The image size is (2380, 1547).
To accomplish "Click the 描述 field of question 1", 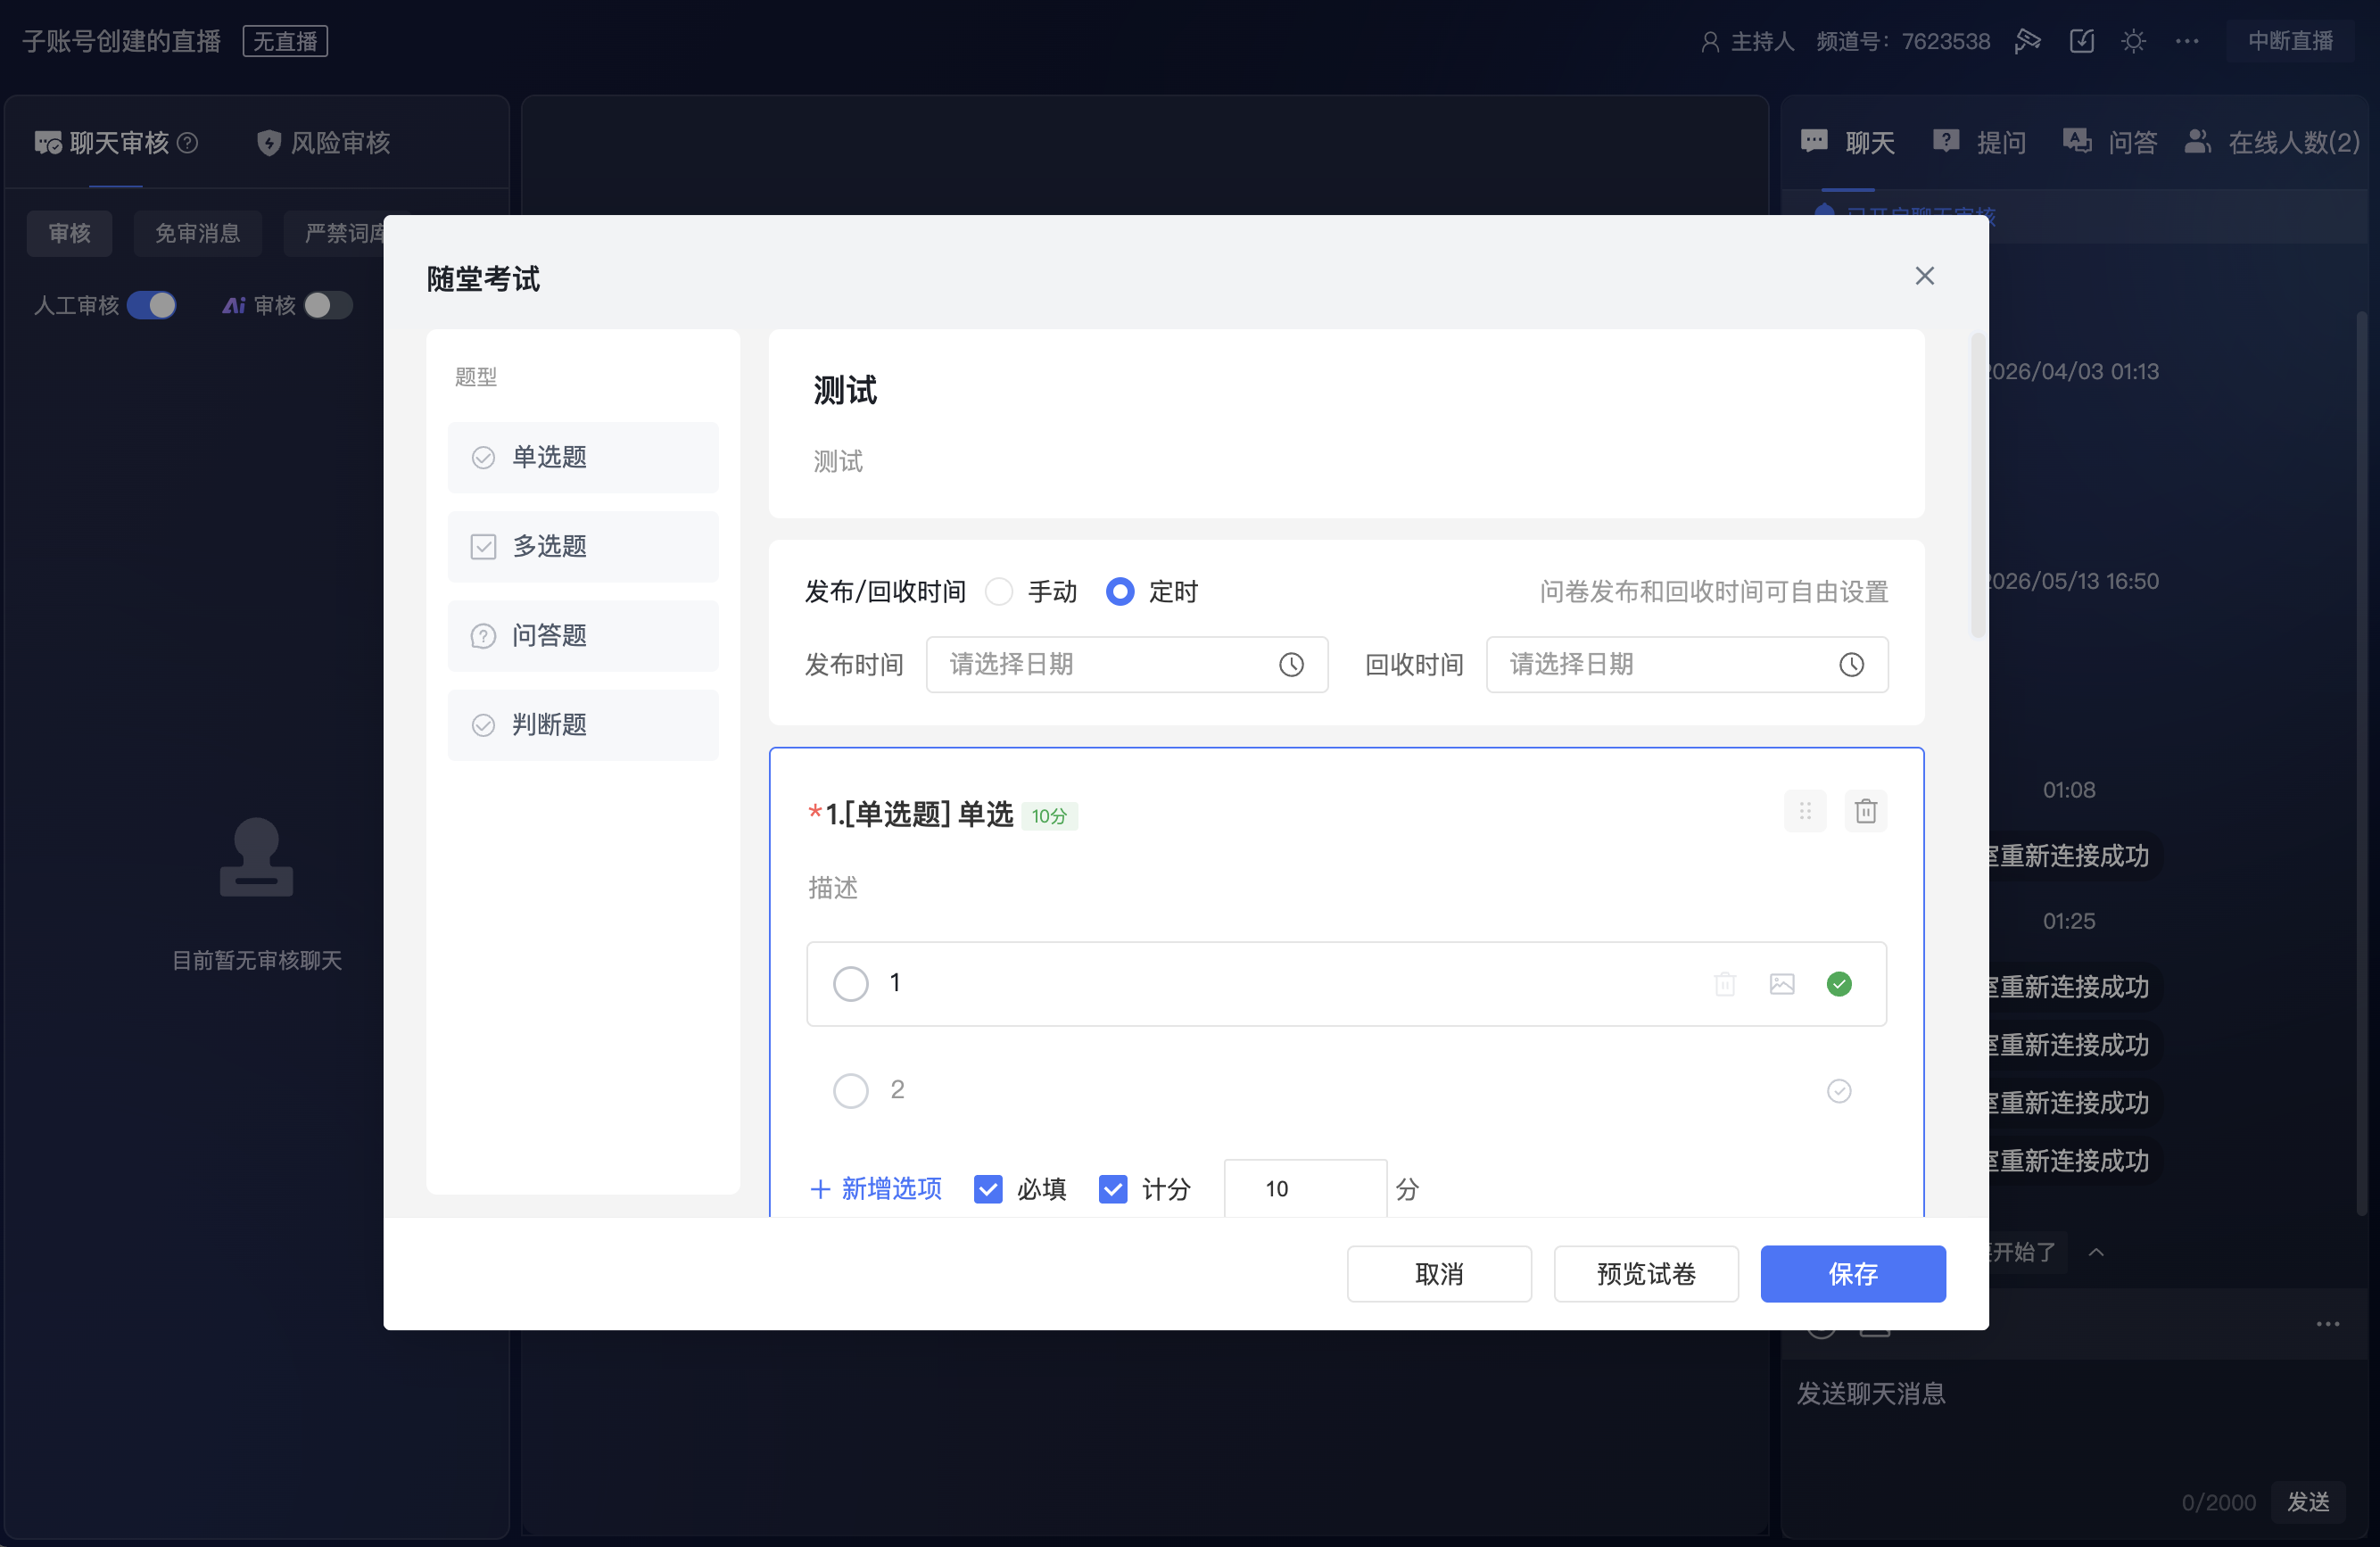I will 833,887.
